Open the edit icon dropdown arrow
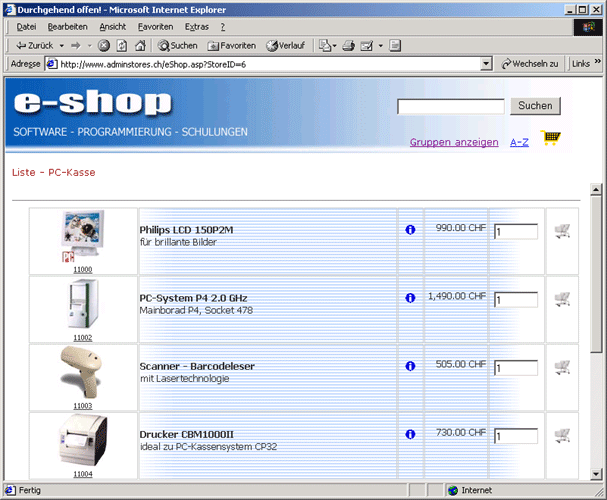This screenshot has height=500, width=607. [x=381, y=46]
